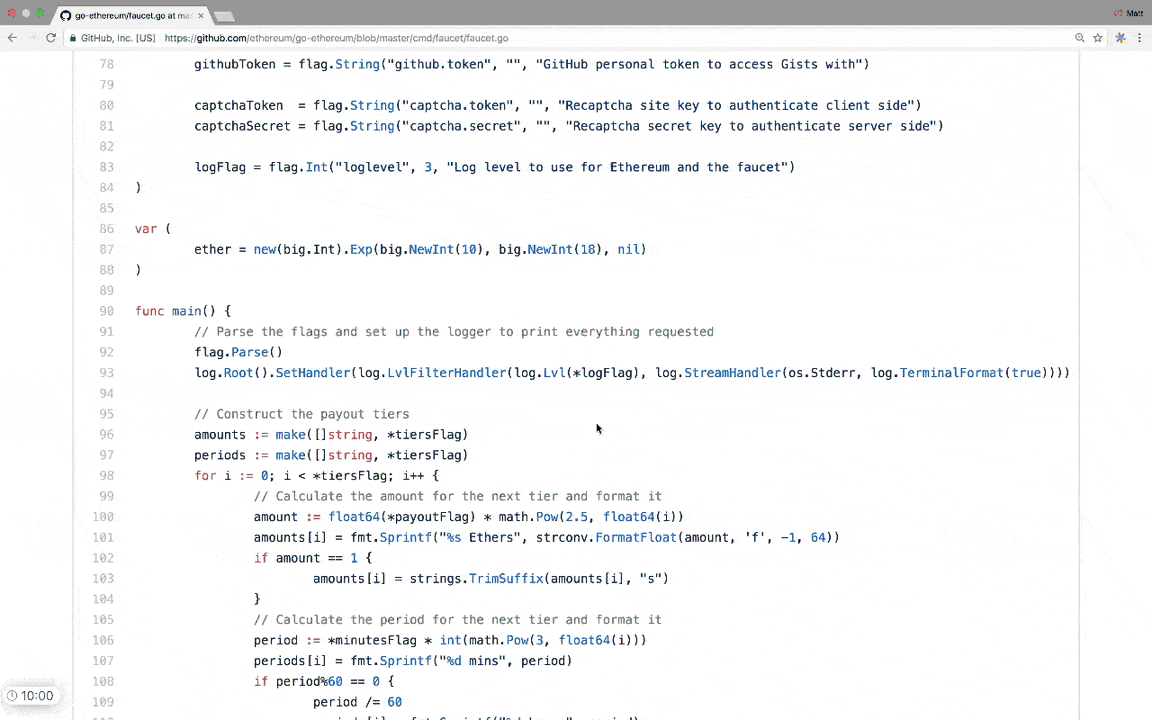Click the page scrollbar on the right
1152x720 pixels.
1146,300
